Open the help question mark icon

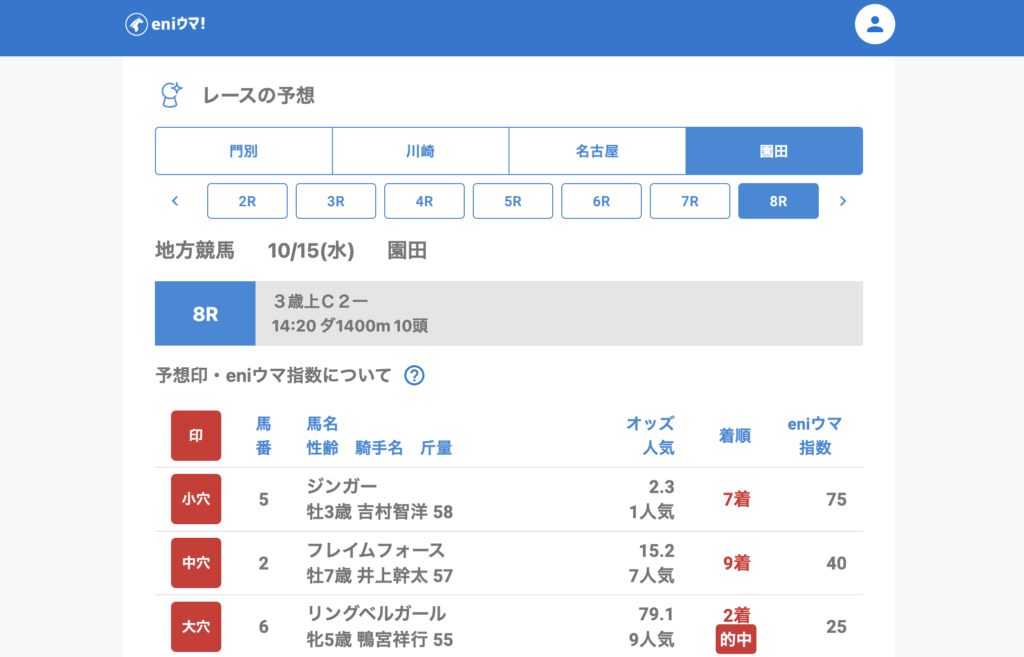[414, 376]
